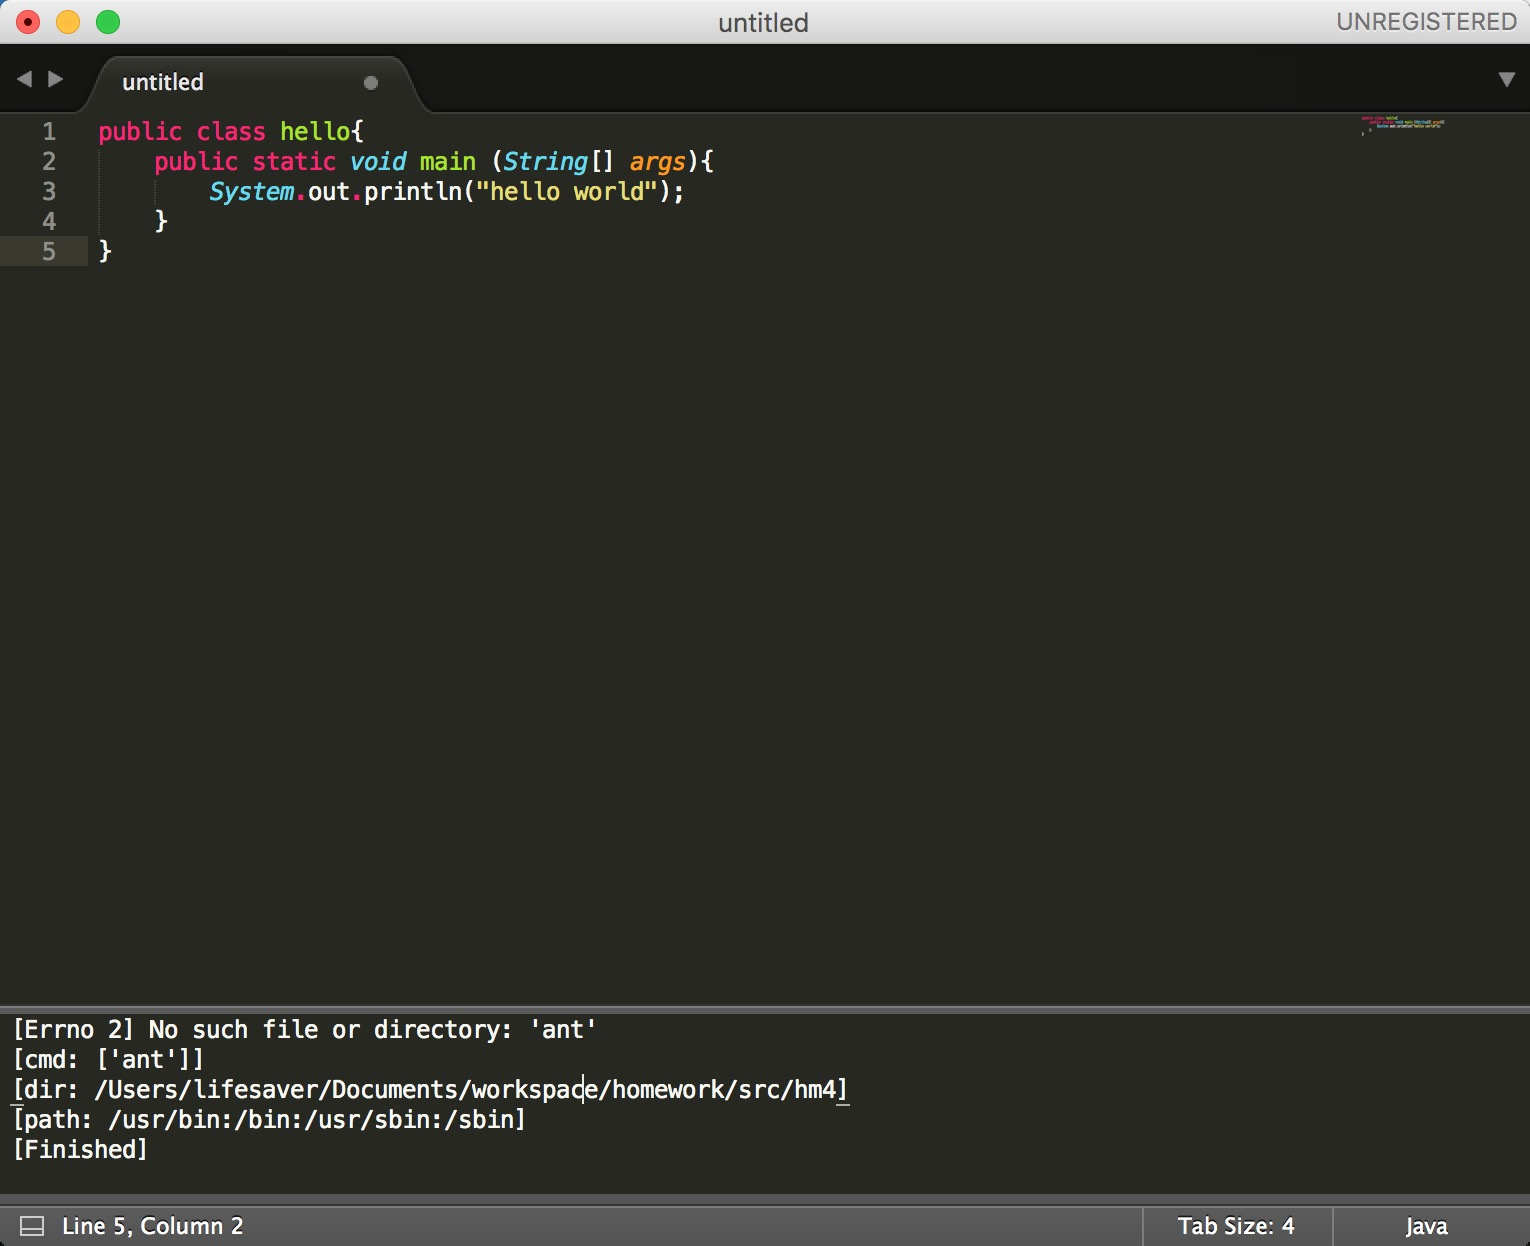Minimize the window using the yellow button
1530x1246 pixels.
pos(68,22)
